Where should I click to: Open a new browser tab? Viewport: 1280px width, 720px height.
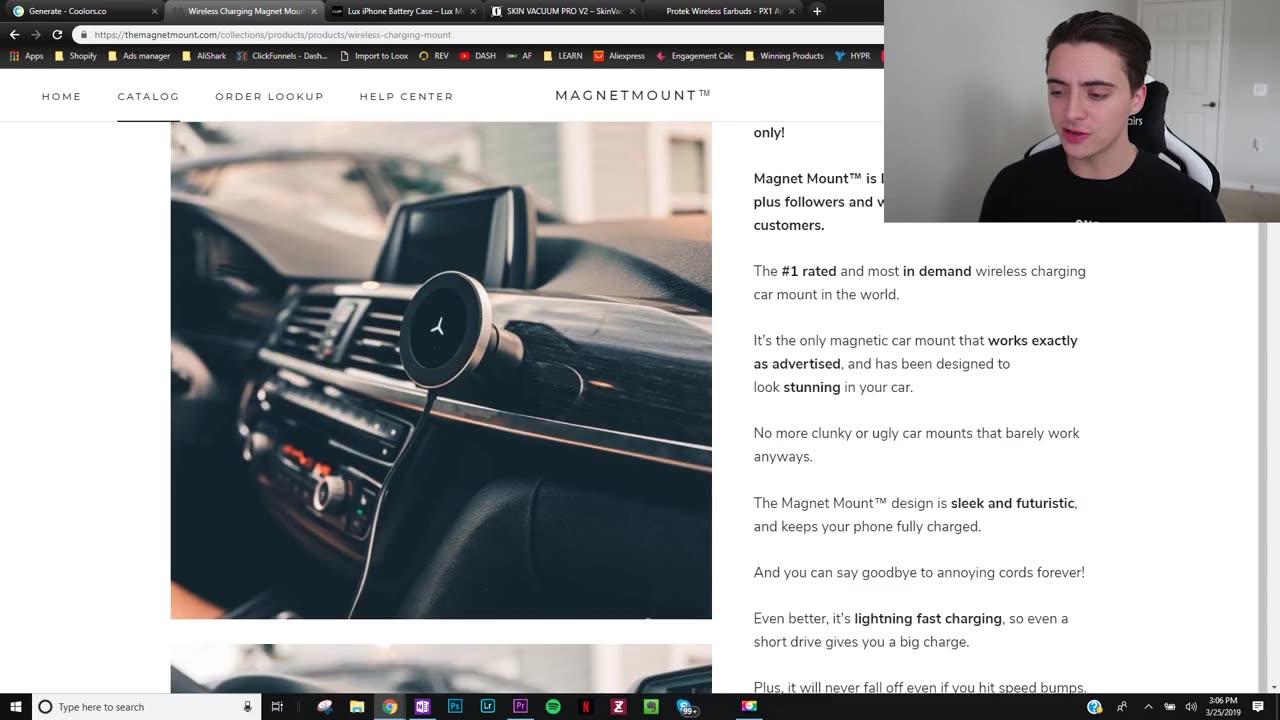pyautogui.click(x=817, y=11)
